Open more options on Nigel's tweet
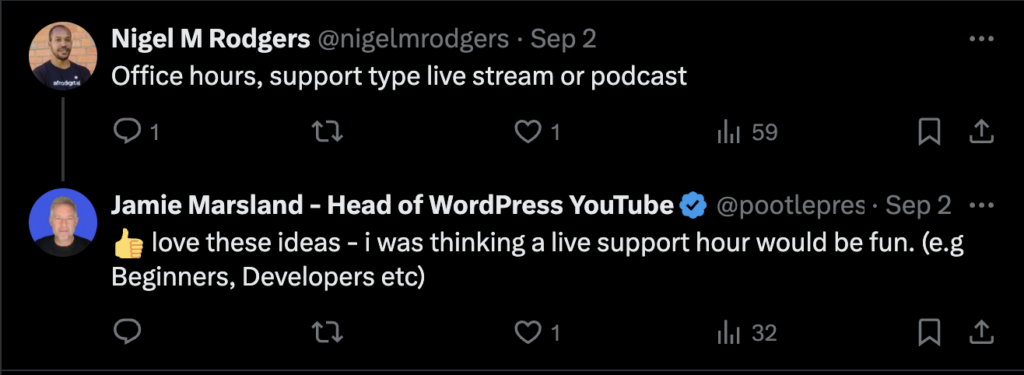The height and width of the screenshot is (375, 1024). [981, 39]
